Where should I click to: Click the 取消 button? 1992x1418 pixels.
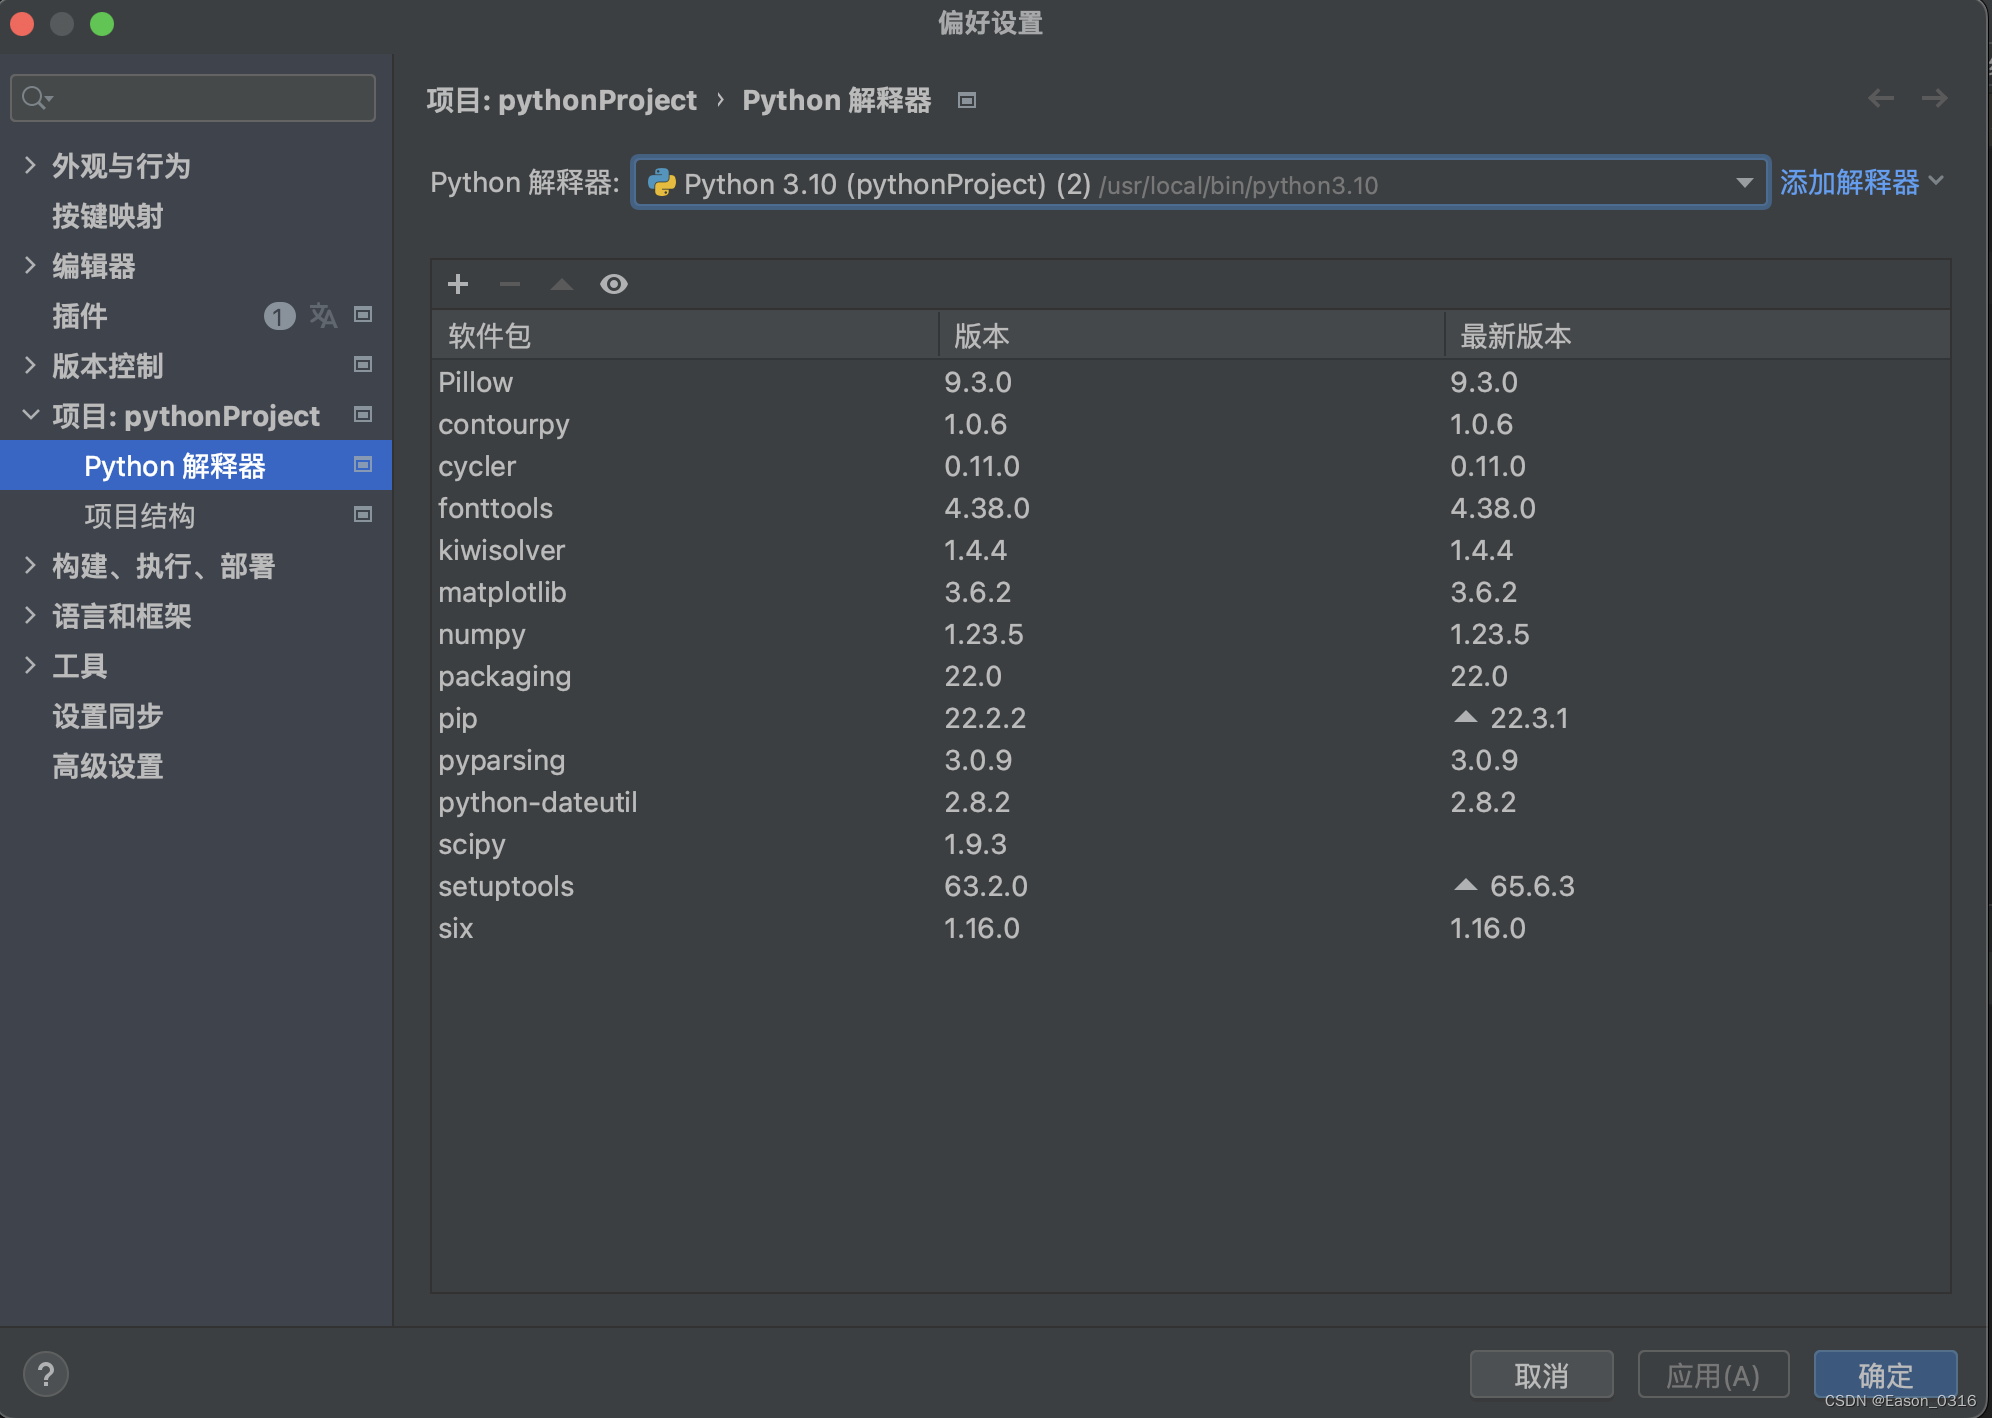point(1541,1375)
